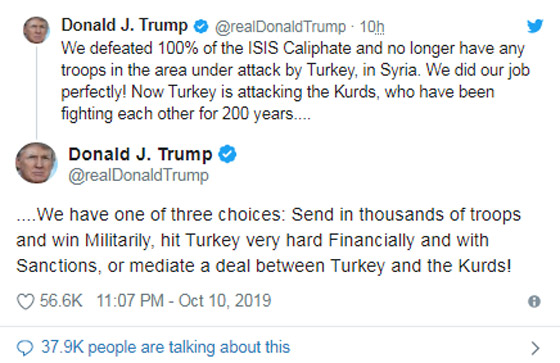Click the @realDonaldTrump handle in first tweet
Image resolution: width=560 pixels, height=363 pixels.
pyautogui.click(x=280, y=27)
